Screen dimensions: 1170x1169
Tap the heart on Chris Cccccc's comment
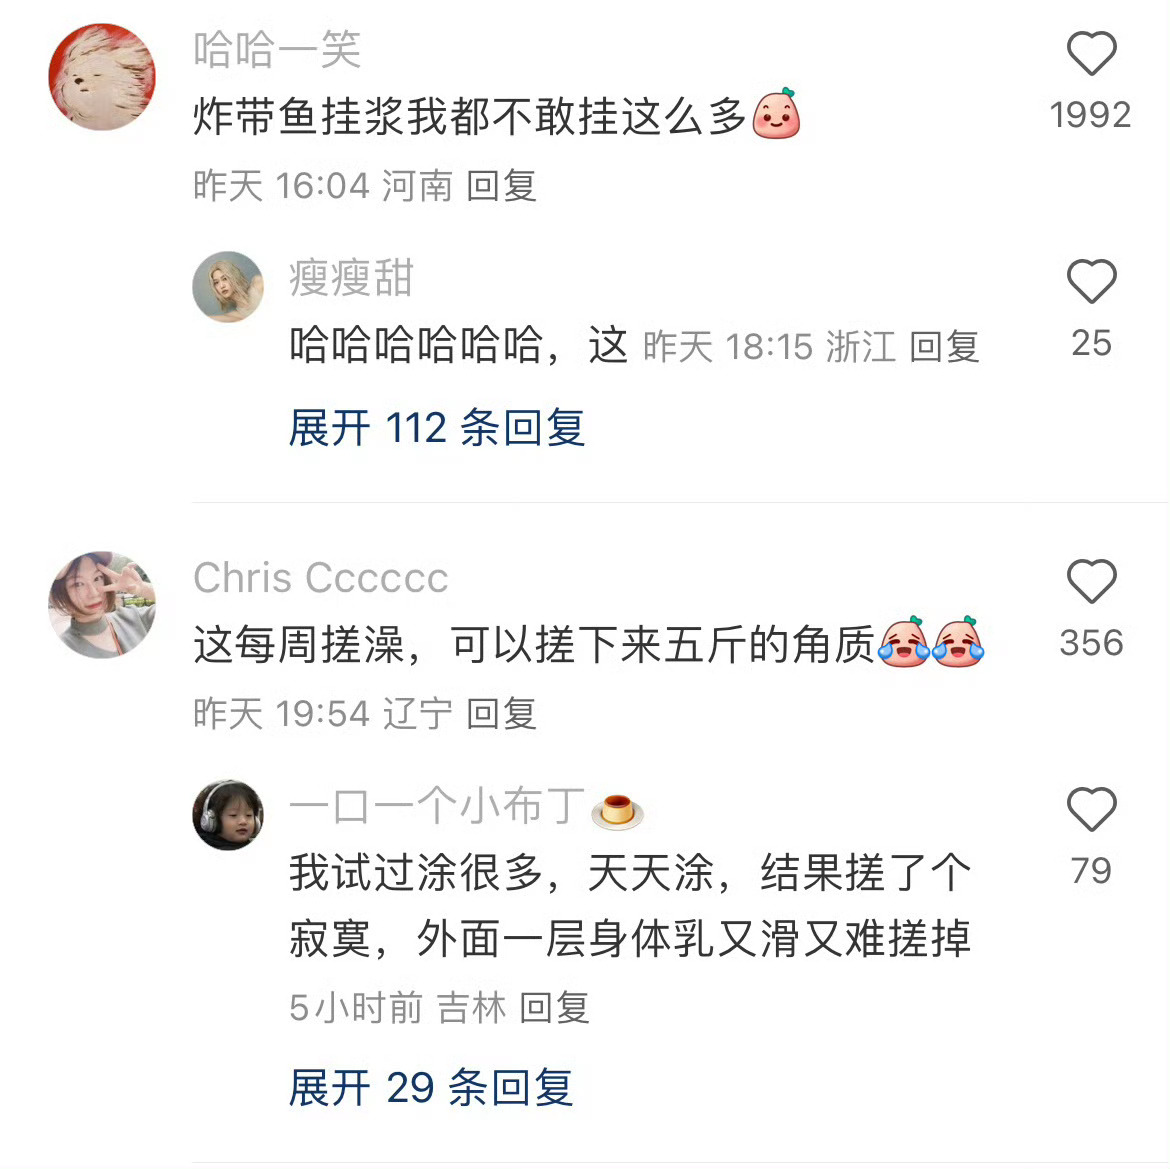click(1091, 581)
